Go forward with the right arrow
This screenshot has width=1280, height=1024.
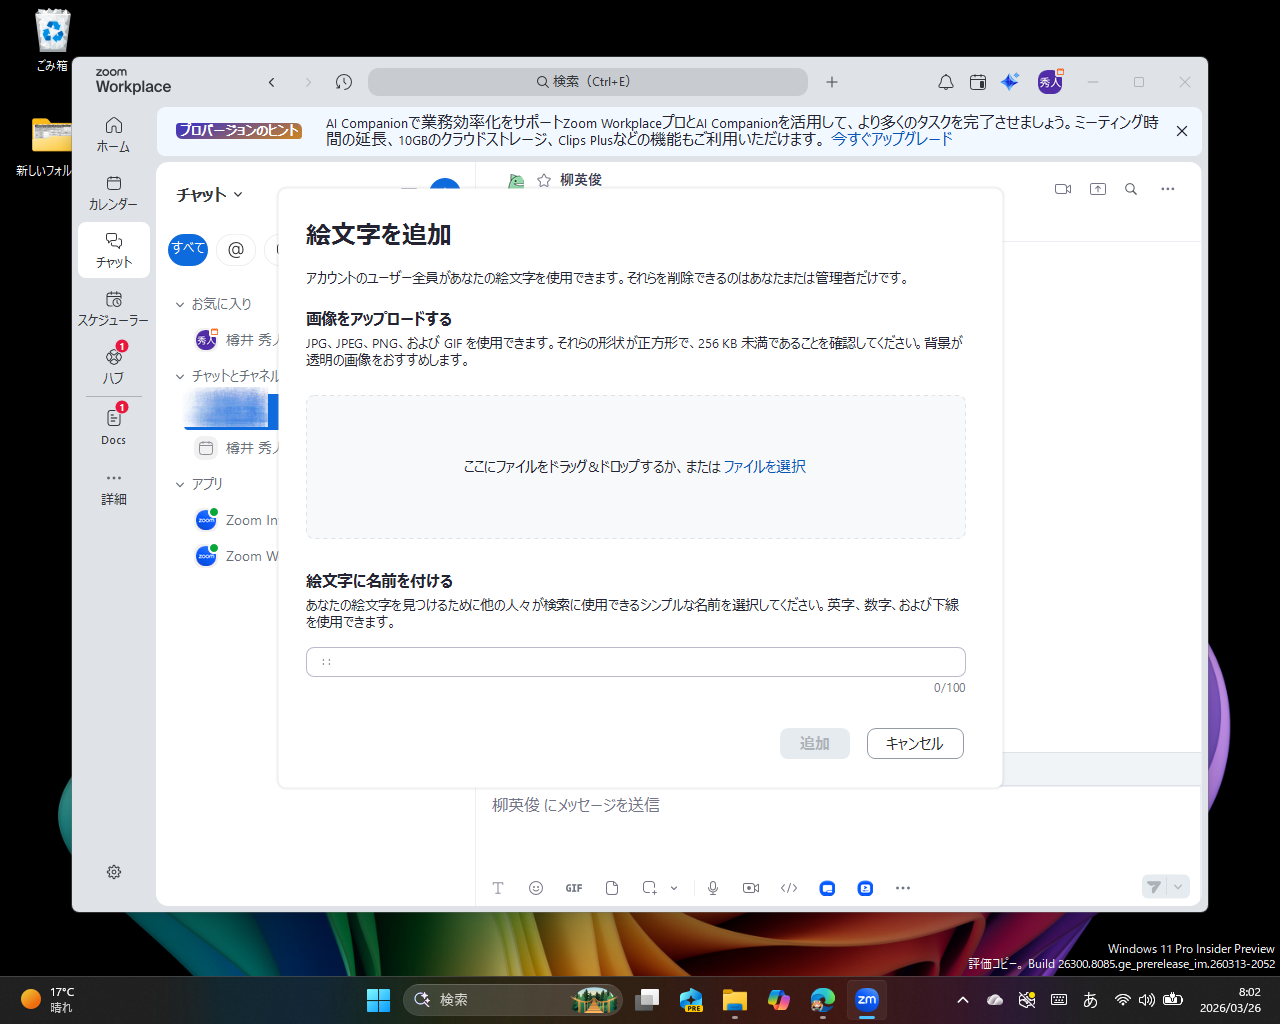coord(308,82)
